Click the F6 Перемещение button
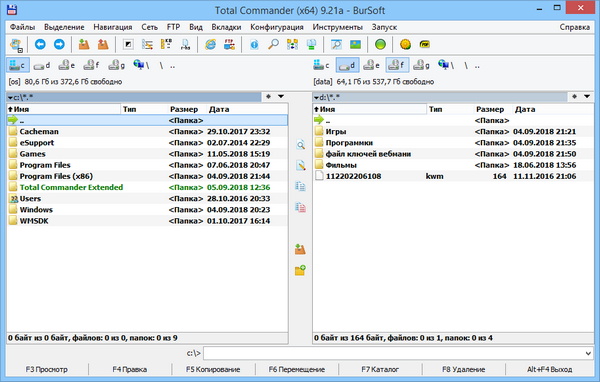 click(x=297, y=369)
